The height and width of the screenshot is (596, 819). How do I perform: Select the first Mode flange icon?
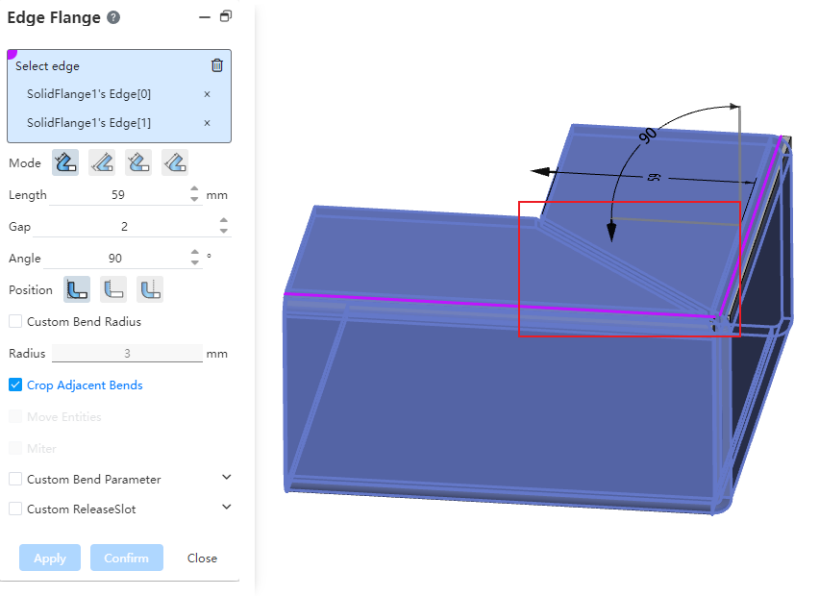click(x=66, y=162)
